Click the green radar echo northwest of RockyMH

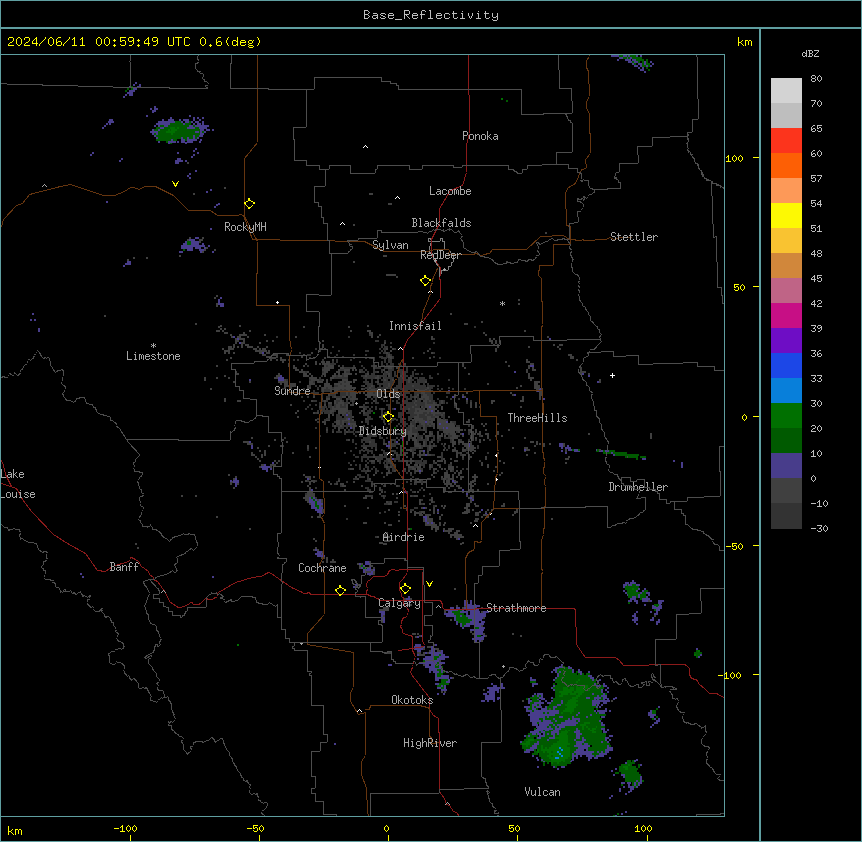(x=179, y=131)
